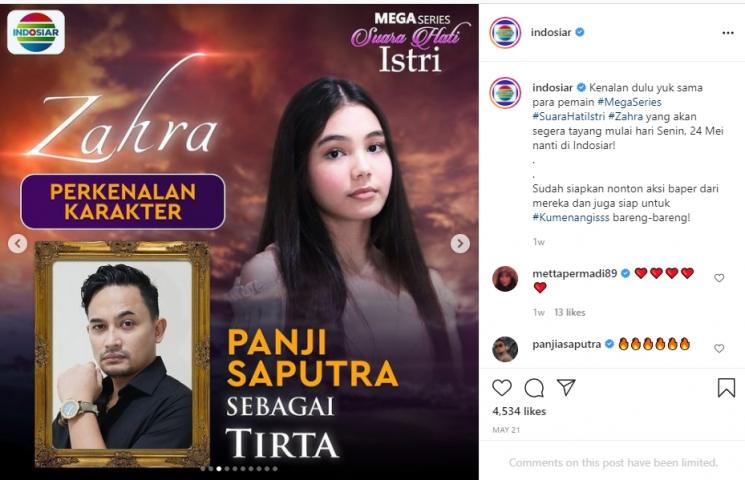745x480 pixels.
Task: Click indosiar avatar beside the caption
Action: (505, 93)
